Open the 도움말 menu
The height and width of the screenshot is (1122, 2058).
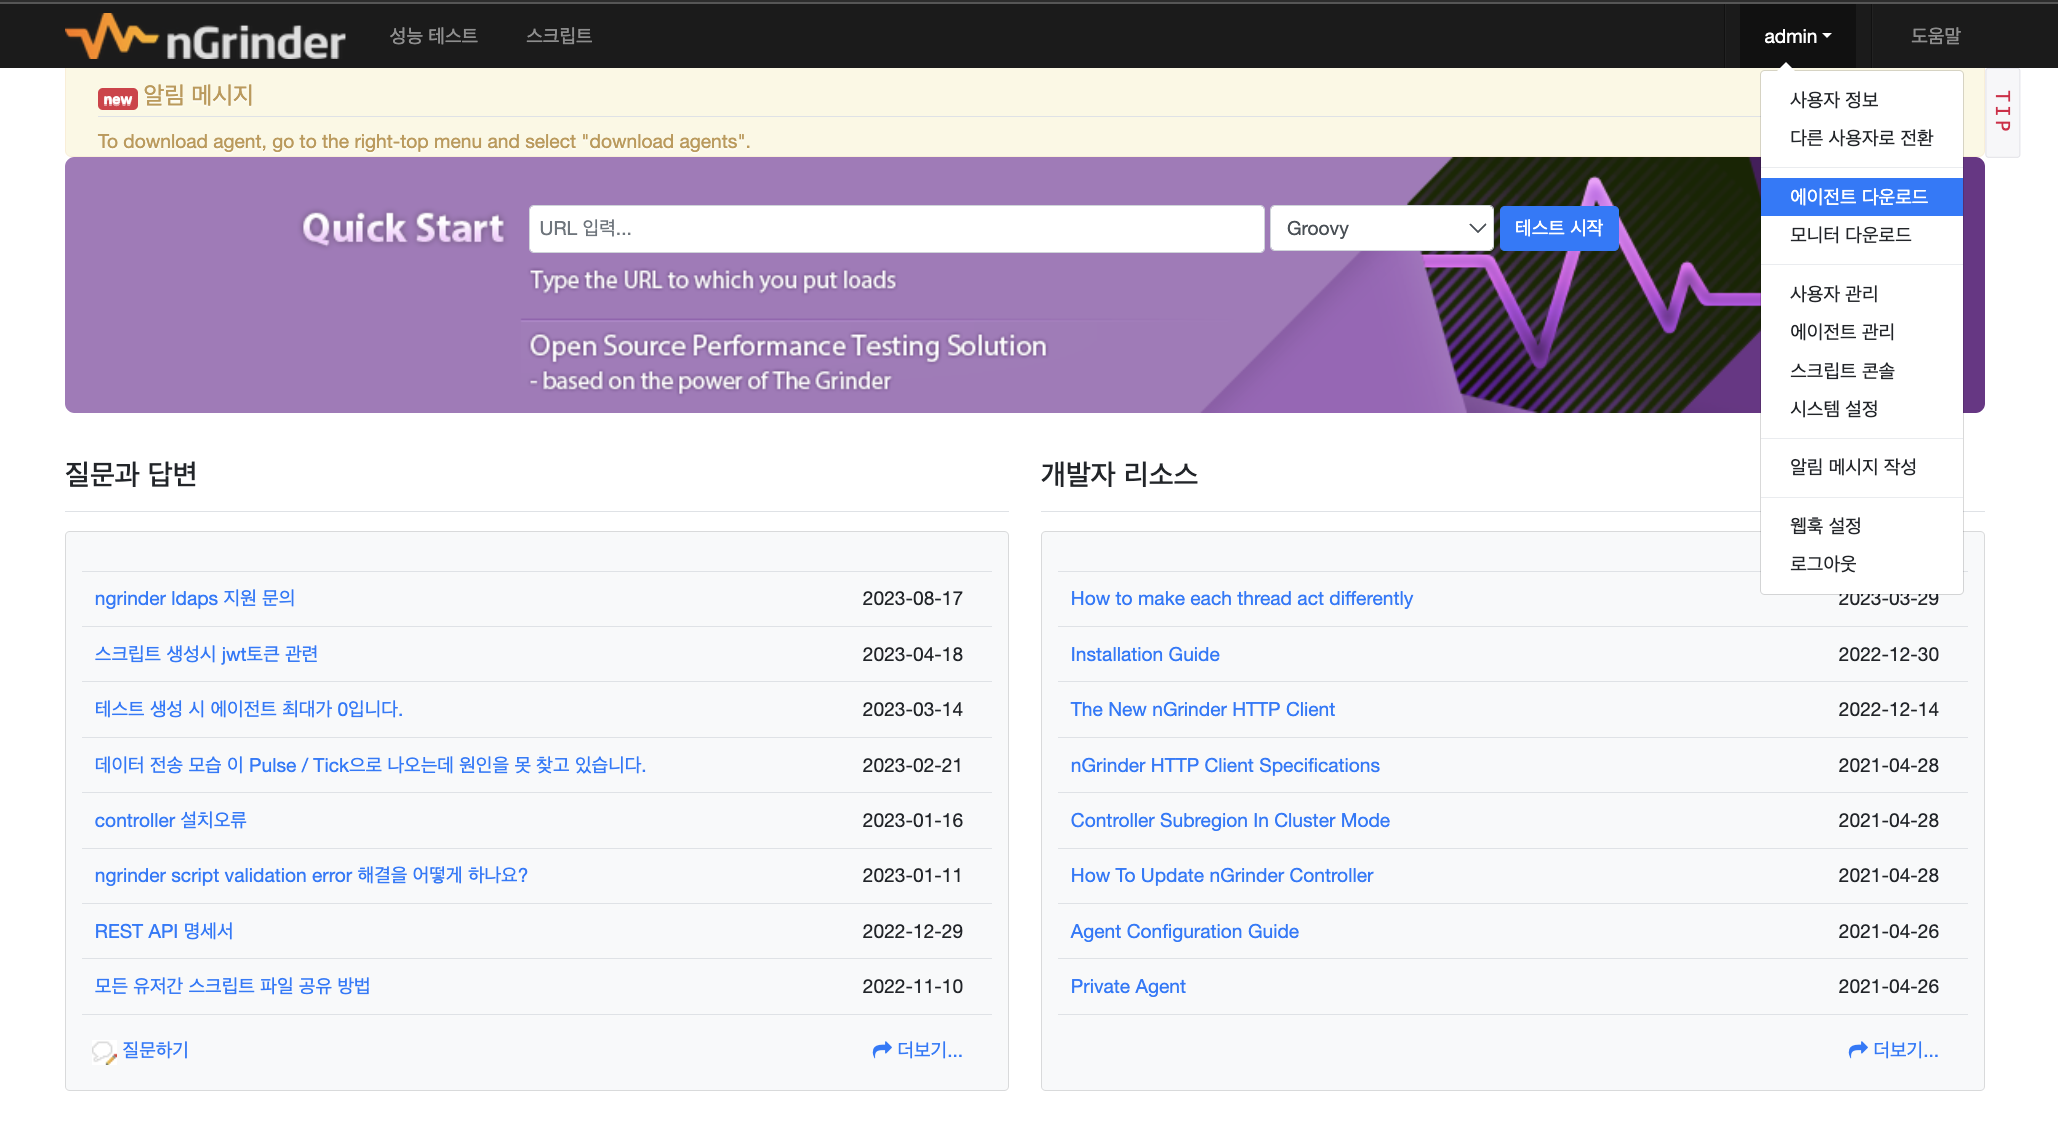pos(1935,36)
